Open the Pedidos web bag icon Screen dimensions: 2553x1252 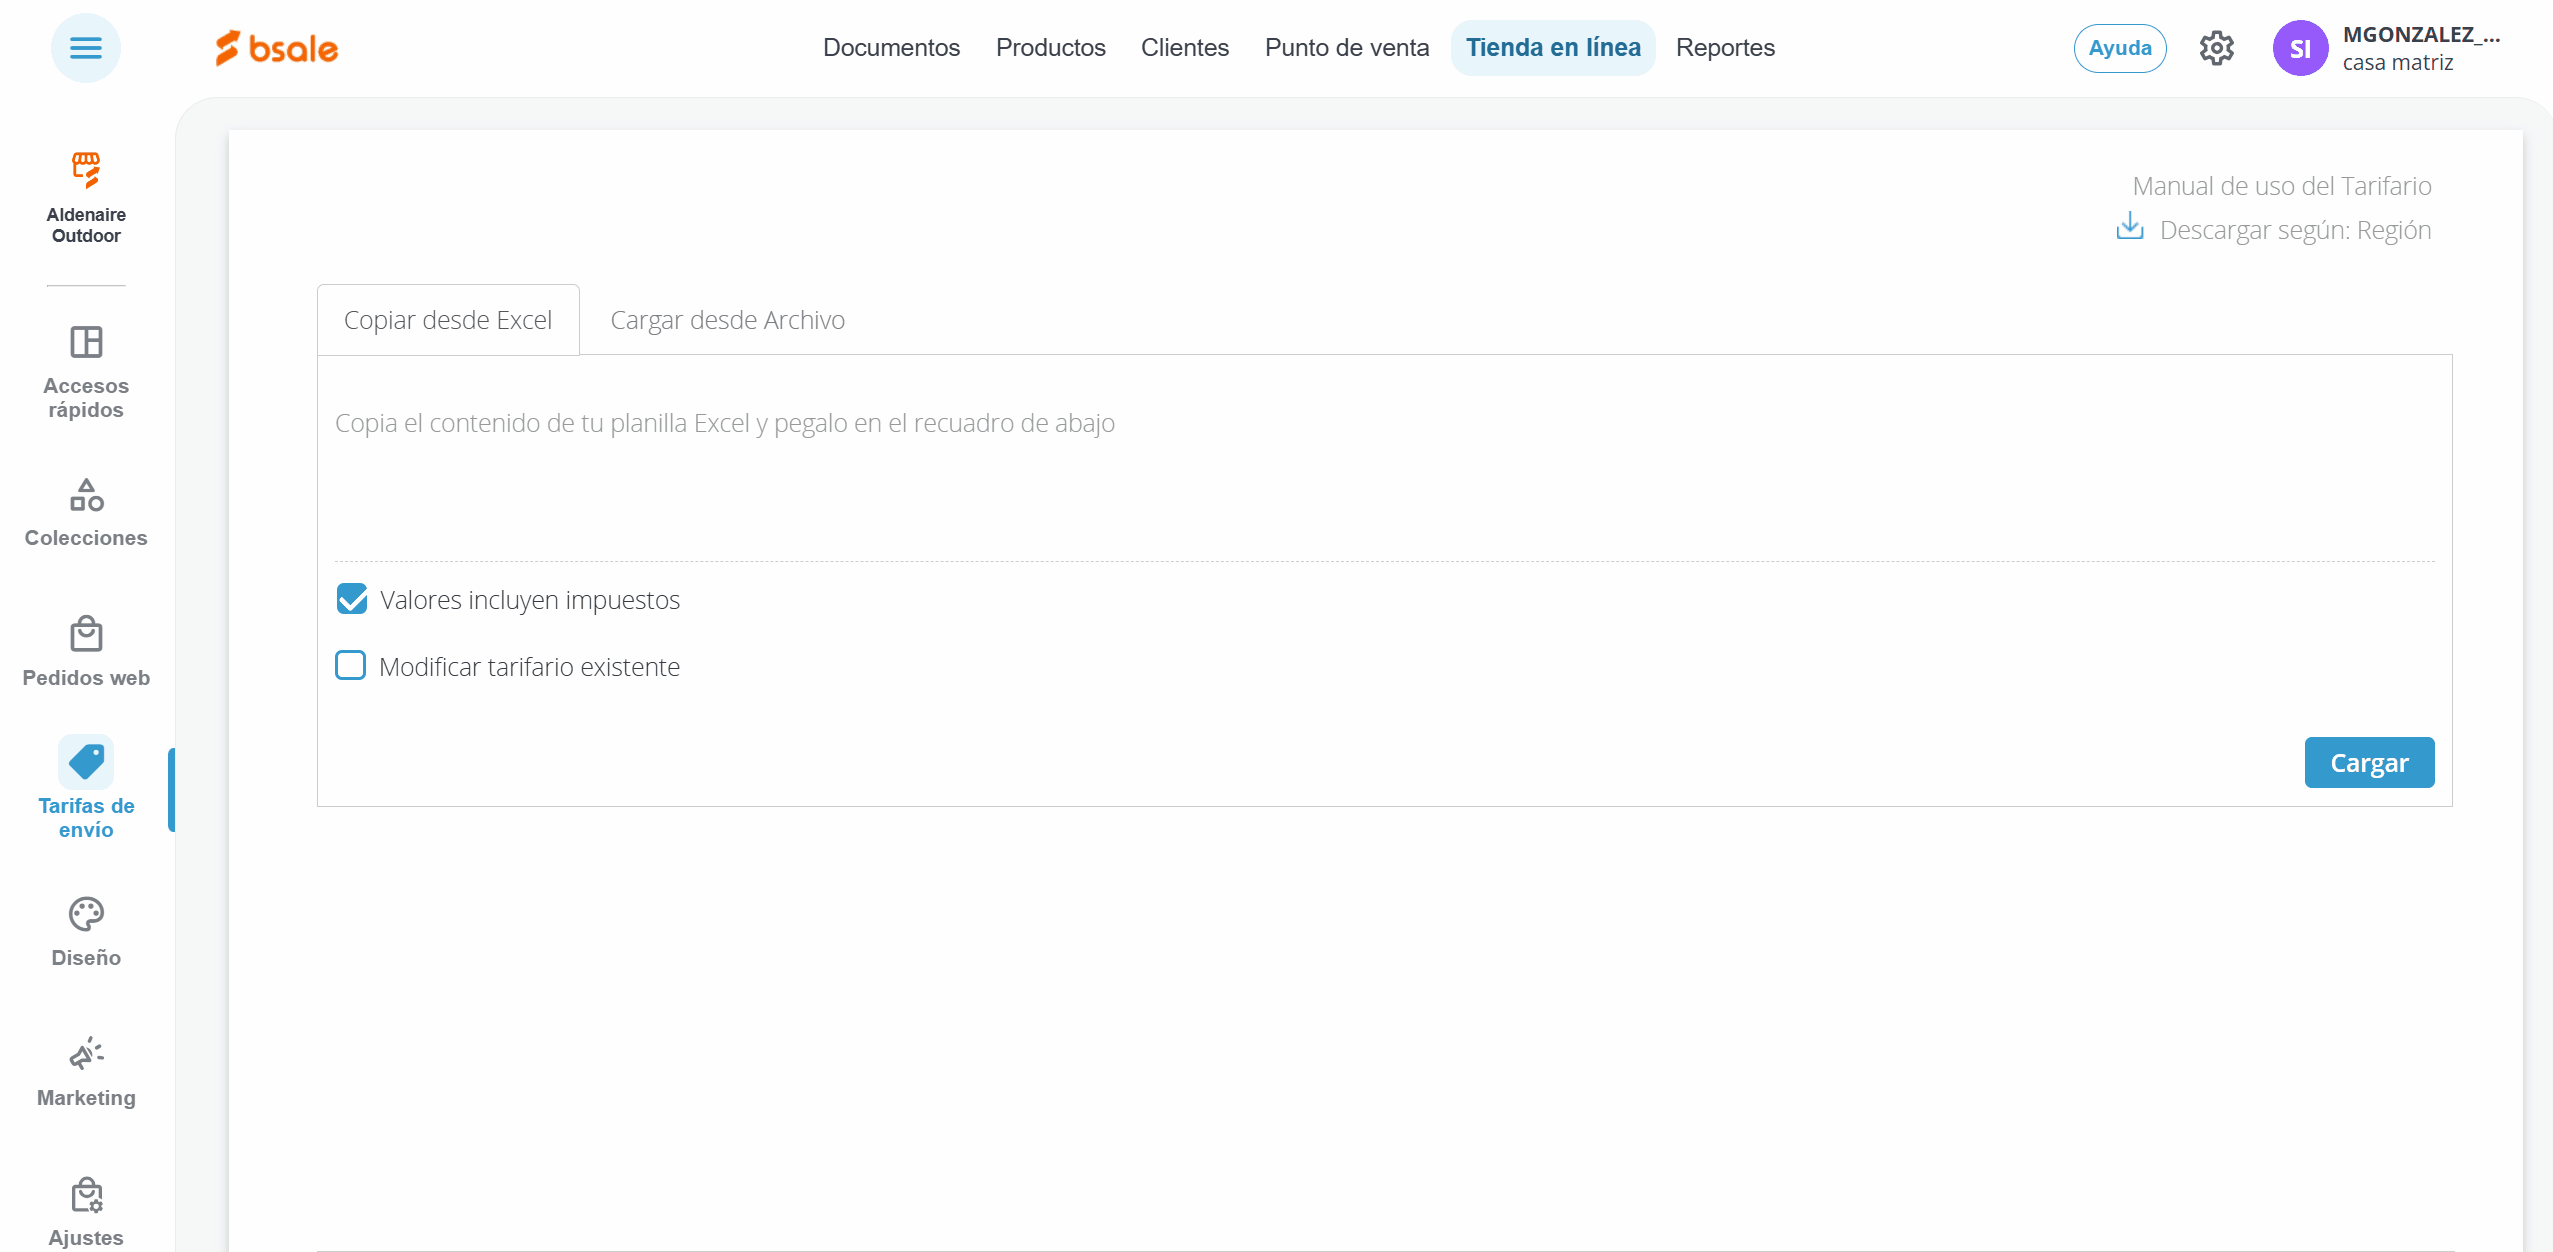tap(86, 635)
